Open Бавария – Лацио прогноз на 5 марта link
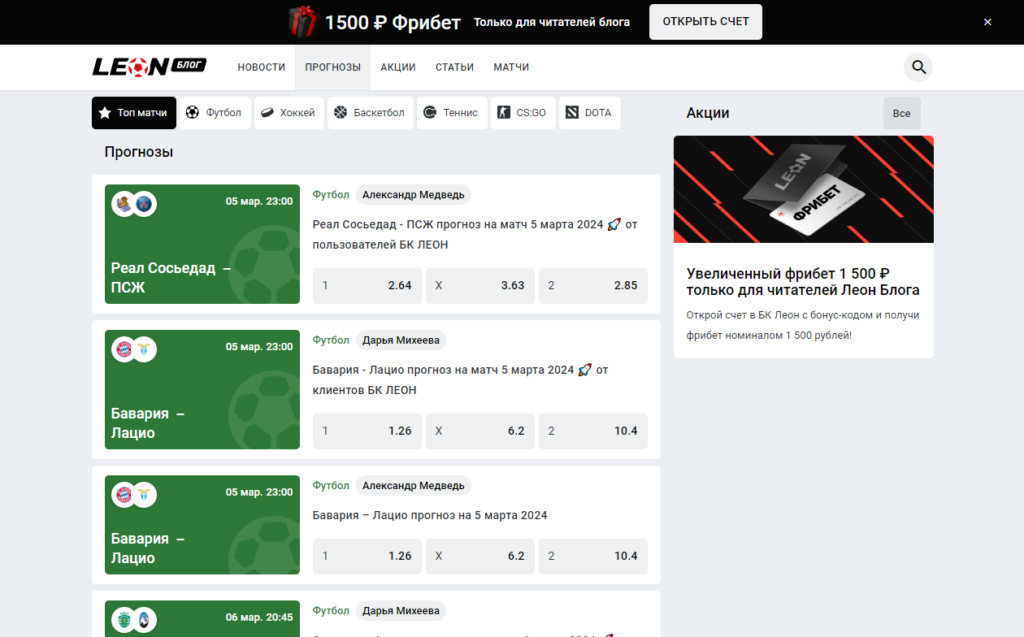 tap(430, 515)
